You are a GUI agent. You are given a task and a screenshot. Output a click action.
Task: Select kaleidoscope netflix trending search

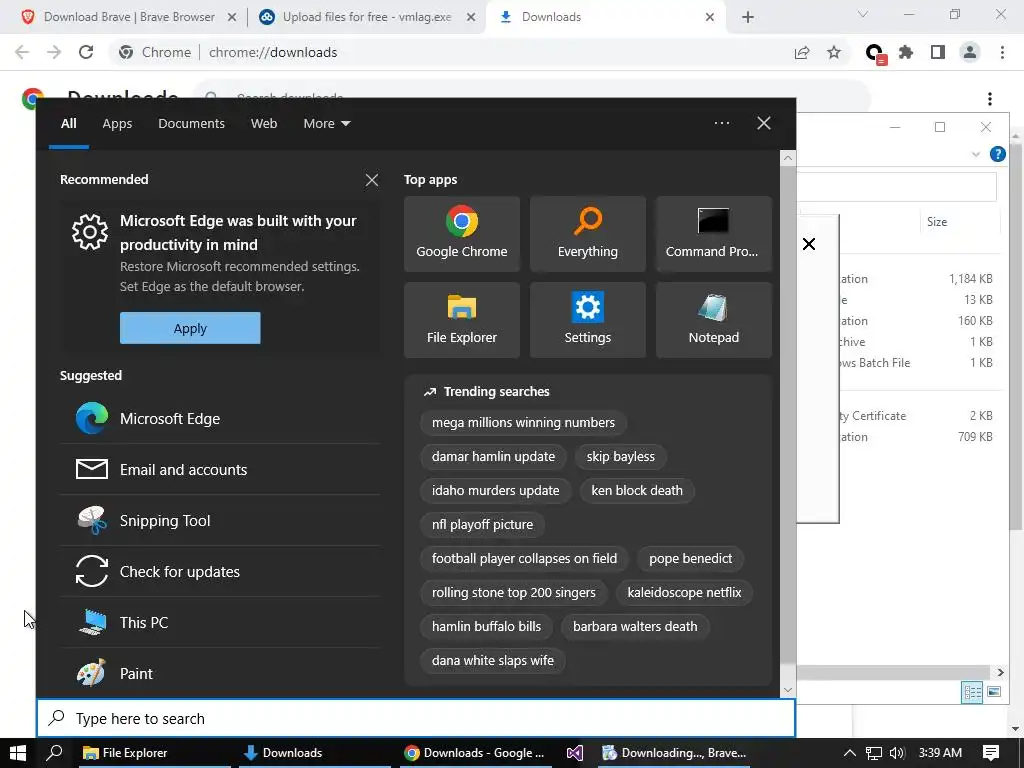[x=684, y=592]
